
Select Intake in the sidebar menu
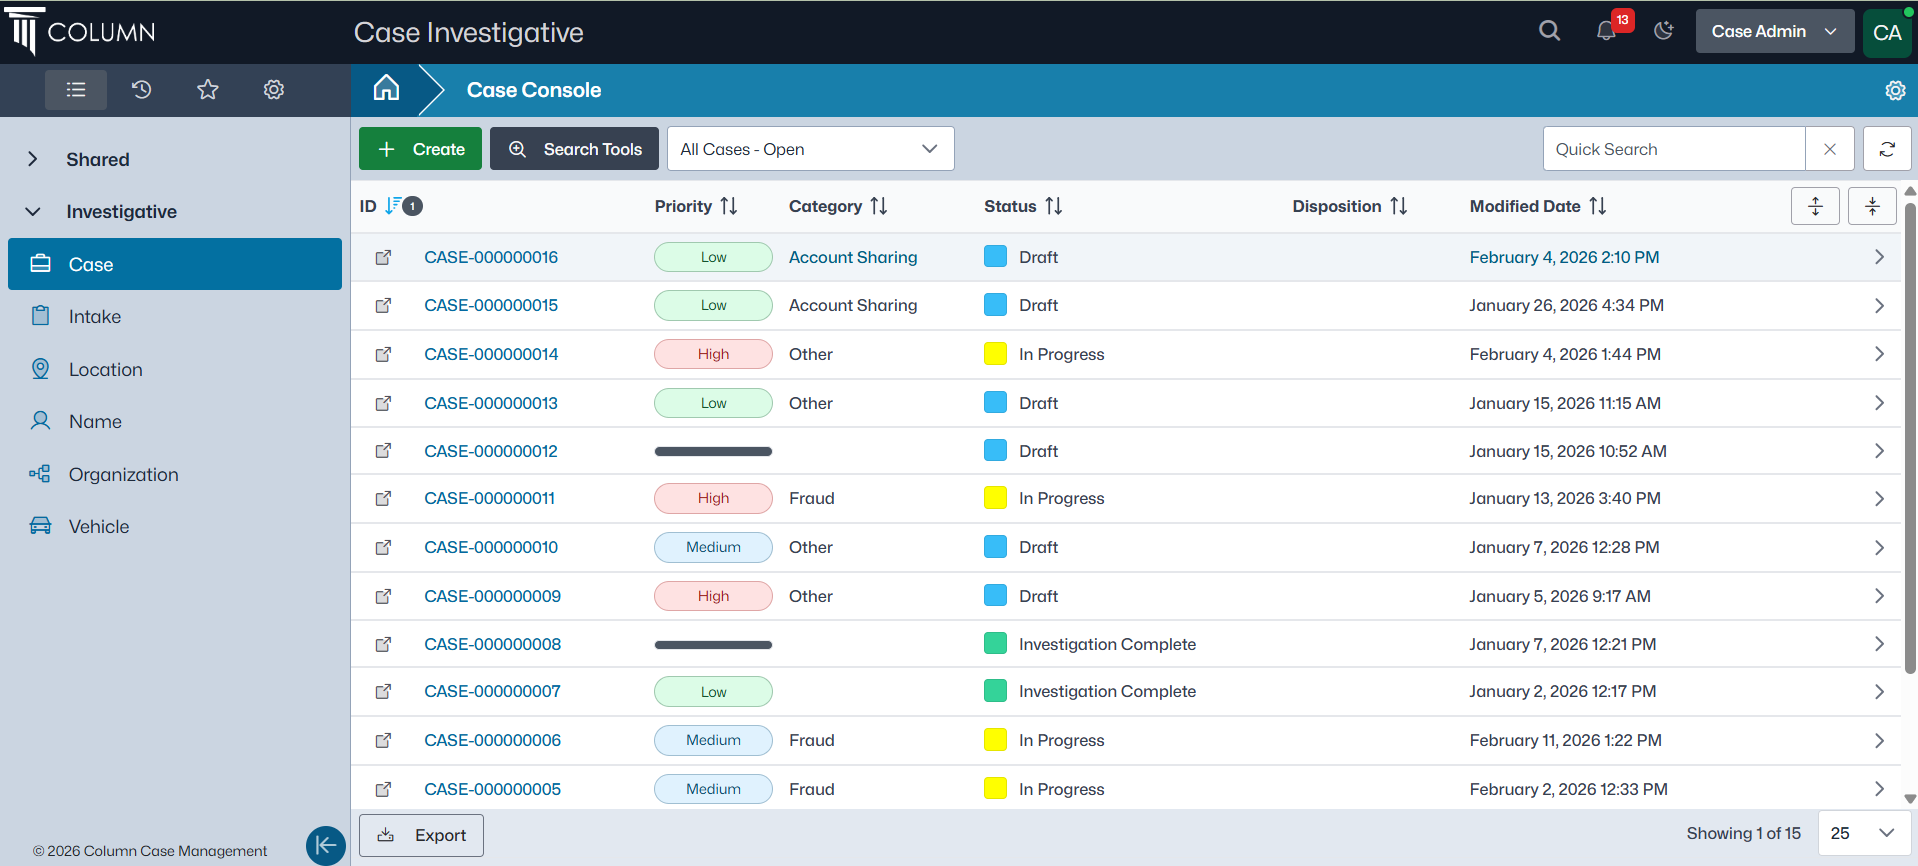[95, 317]
